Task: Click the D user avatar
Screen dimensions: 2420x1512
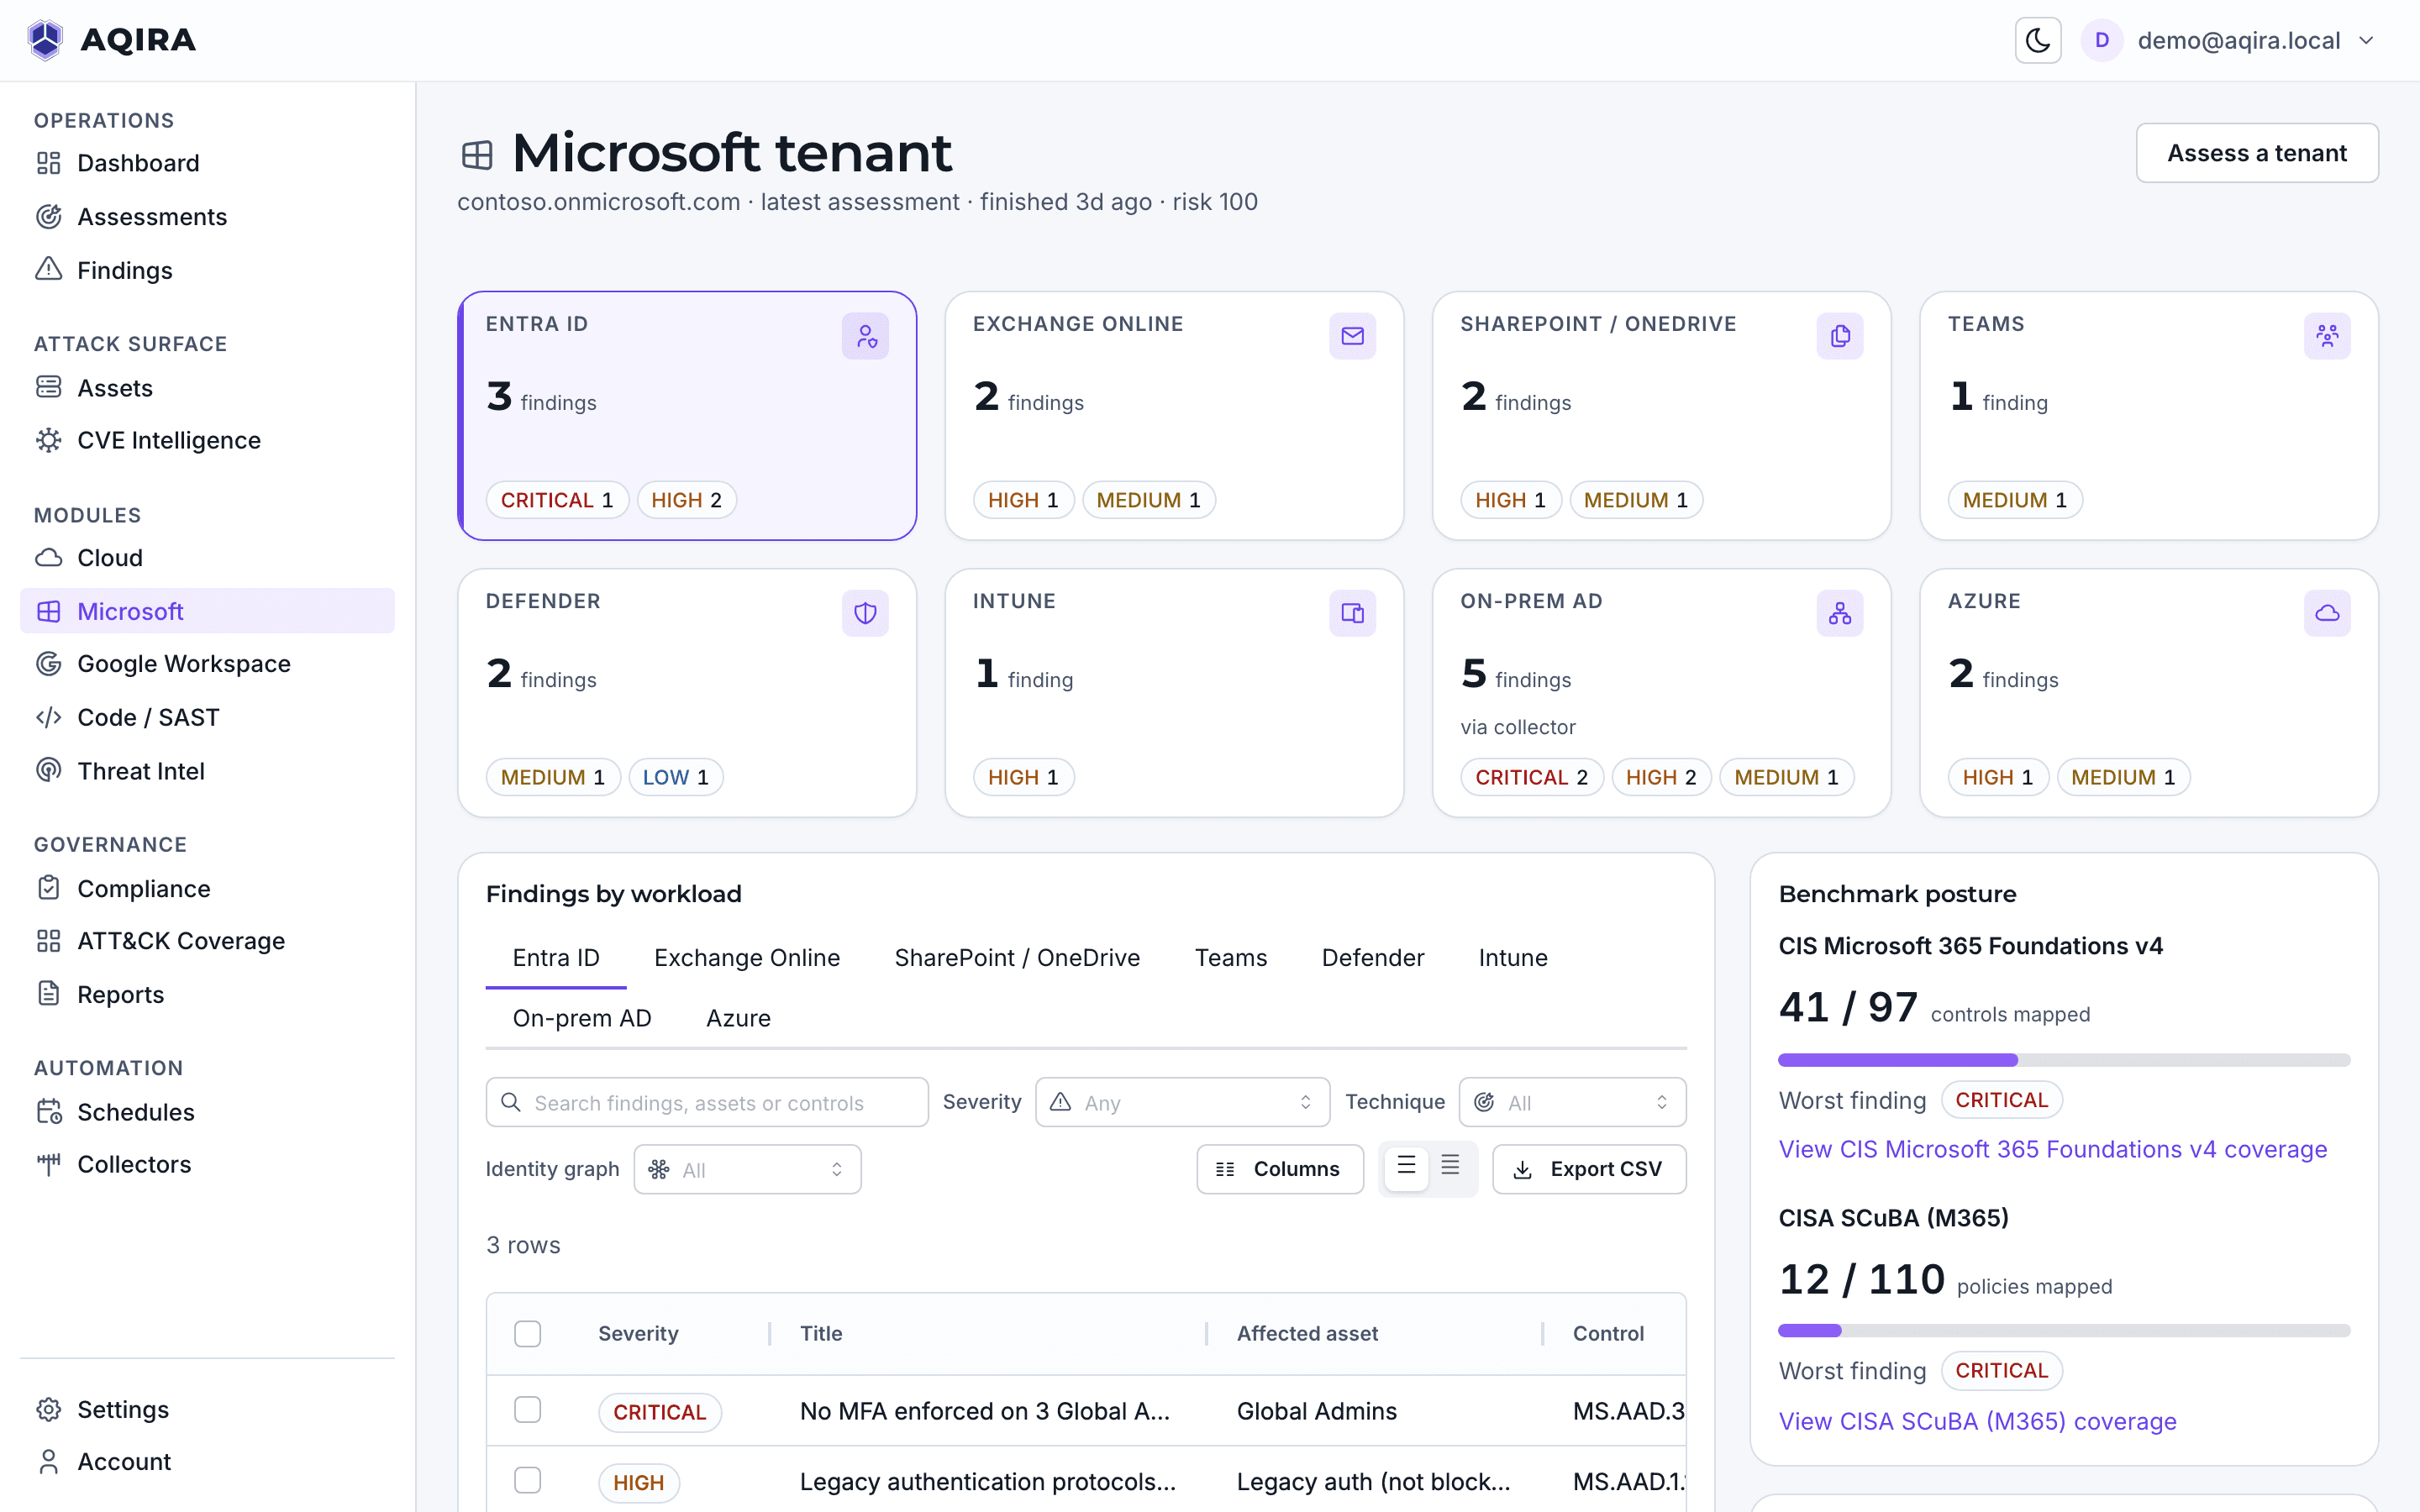Action: click(2102, 40)
